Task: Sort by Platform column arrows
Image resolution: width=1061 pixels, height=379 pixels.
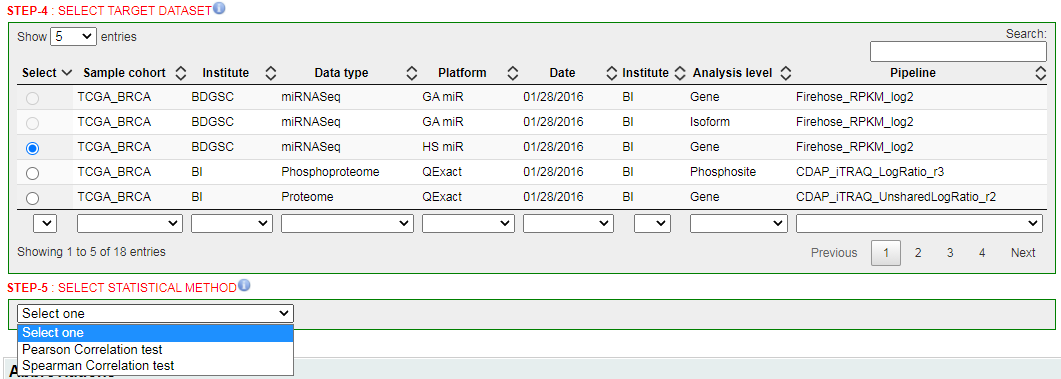Action: [513, 73]
